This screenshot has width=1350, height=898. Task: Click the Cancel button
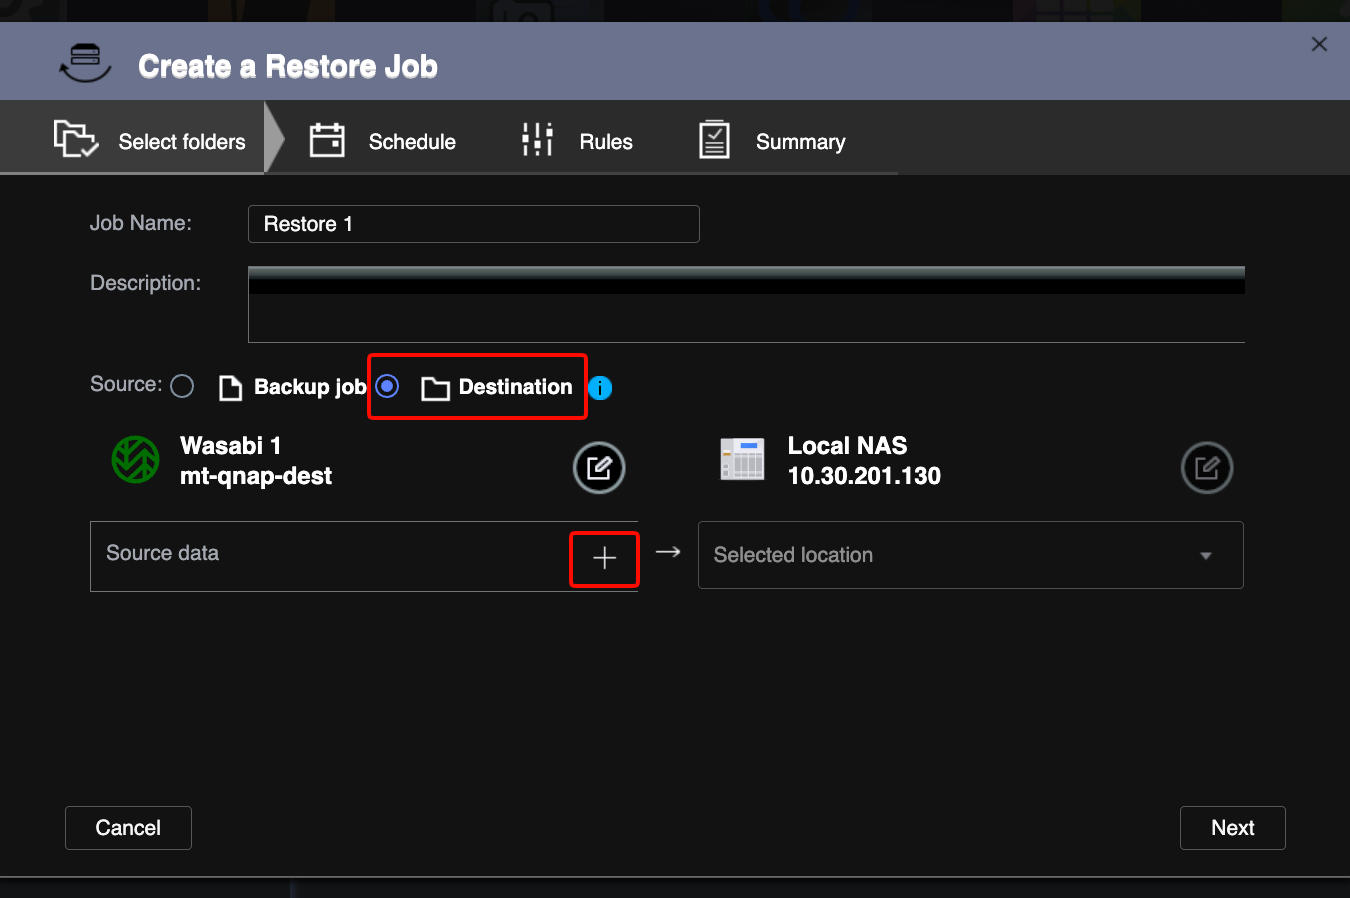click(x=128, y=828)
